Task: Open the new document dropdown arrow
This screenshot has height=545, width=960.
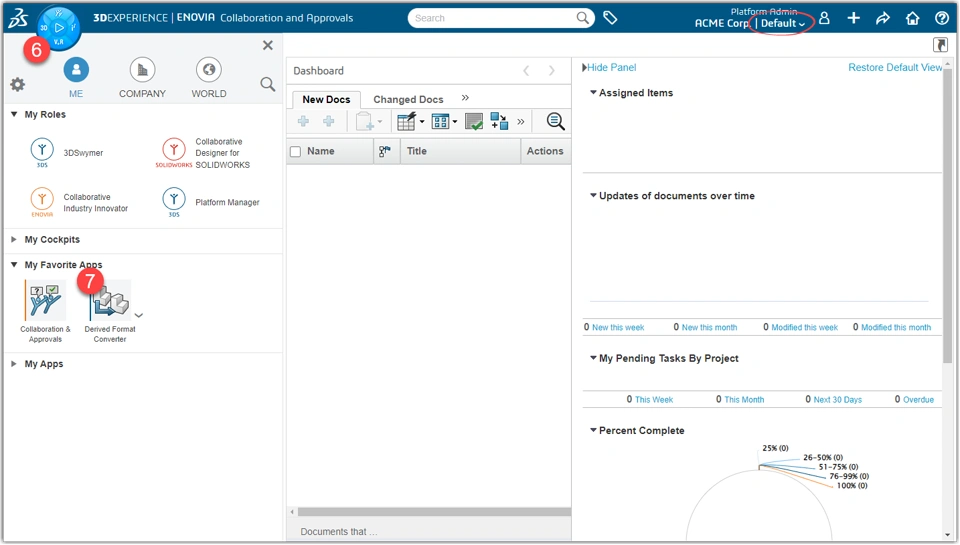Action: [x=380, y=121]
